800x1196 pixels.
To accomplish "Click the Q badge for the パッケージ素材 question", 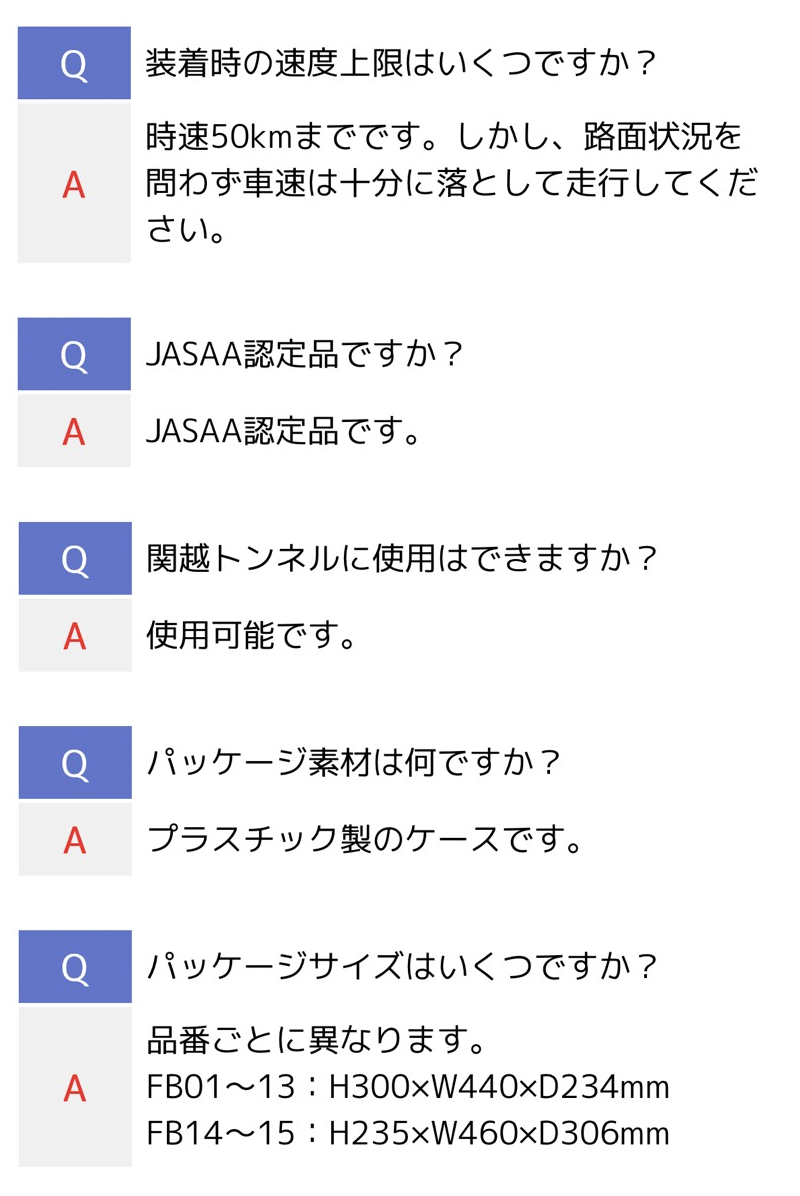I will click(x=74, y=763).
